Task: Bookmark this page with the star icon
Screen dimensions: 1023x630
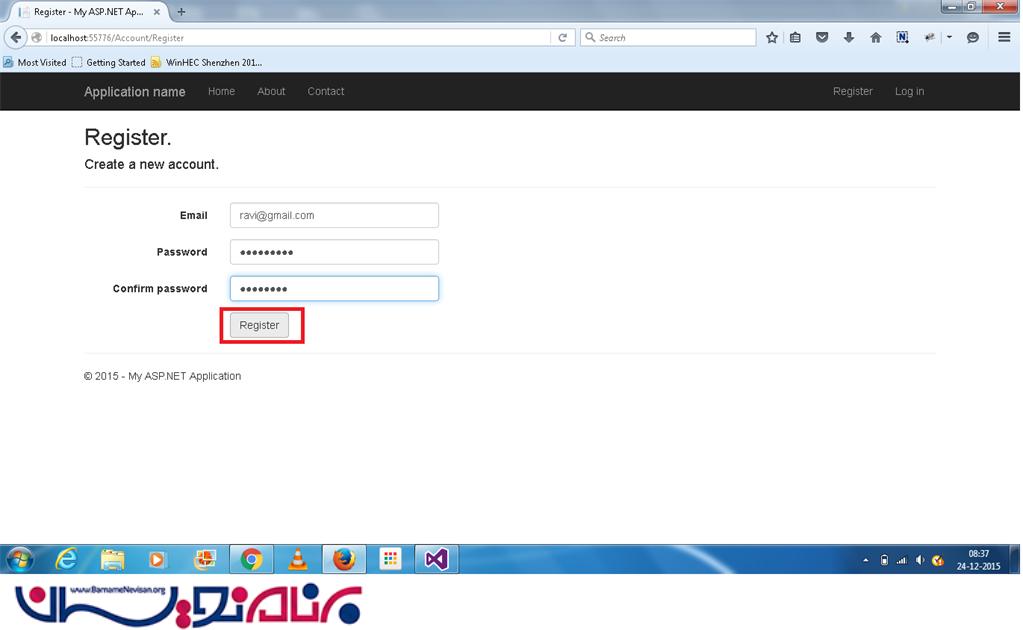Action: tap(772, 38)
